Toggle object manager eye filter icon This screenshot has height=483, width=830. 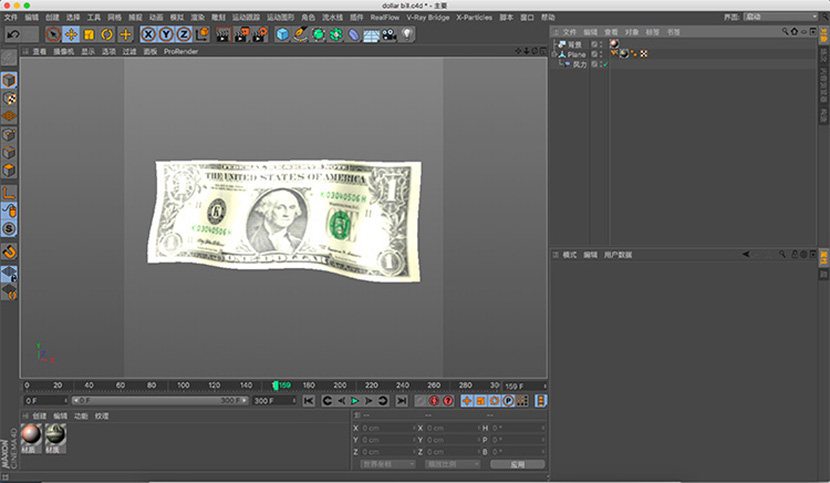pos(804,32)
